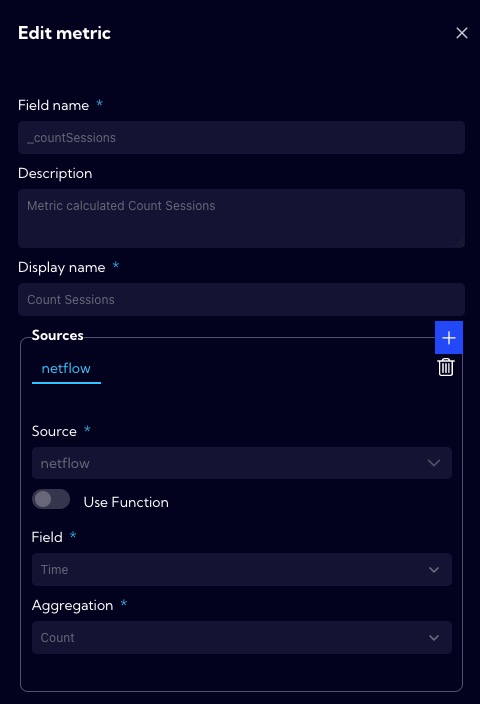Click the Sources section heading
This screenshot has width=480, height=704.
57,335
